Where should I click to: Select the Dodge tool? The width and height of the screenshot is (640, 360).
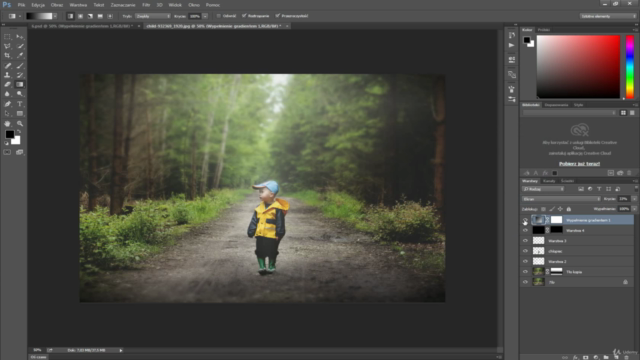20,94
